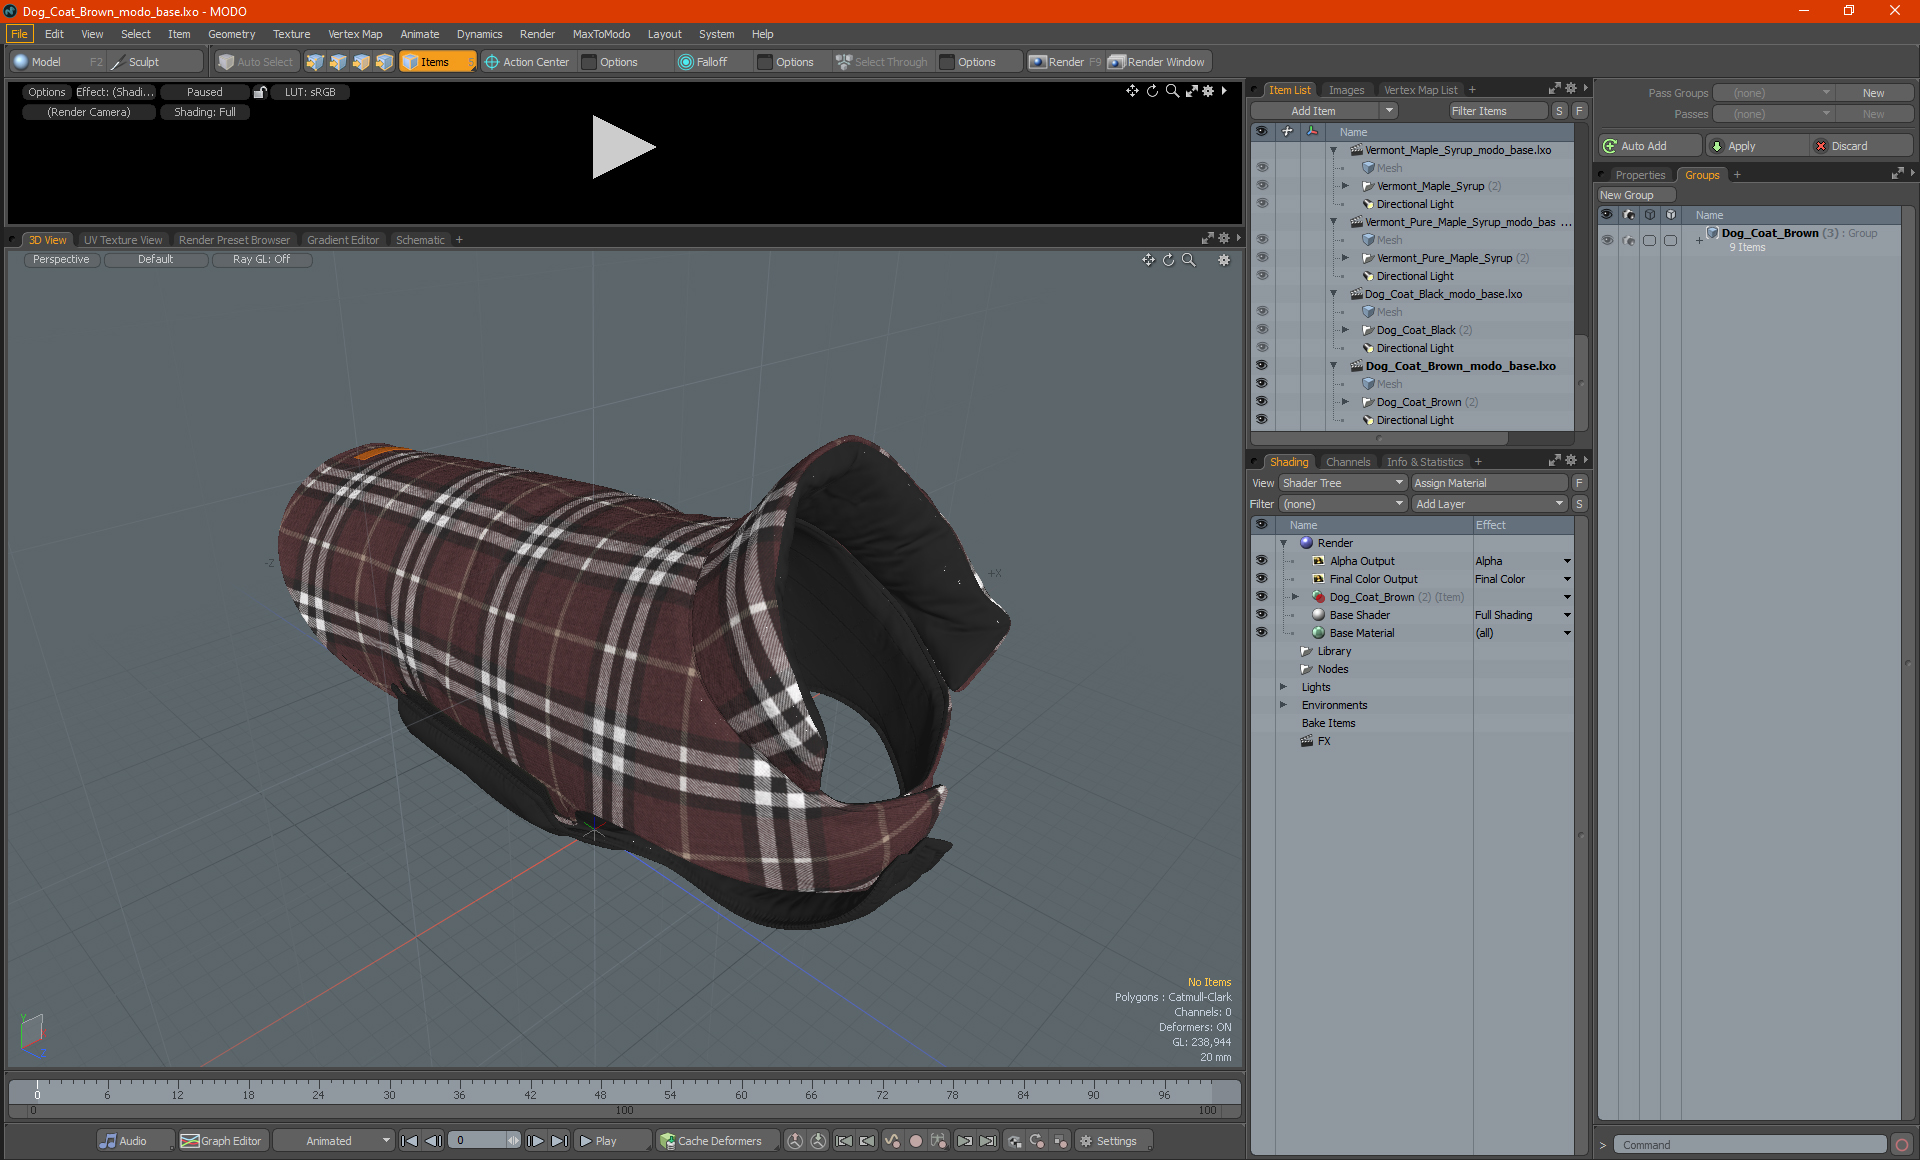
Task: Expand the Dog_Coat_Black item tree node
Action: 1345,330
